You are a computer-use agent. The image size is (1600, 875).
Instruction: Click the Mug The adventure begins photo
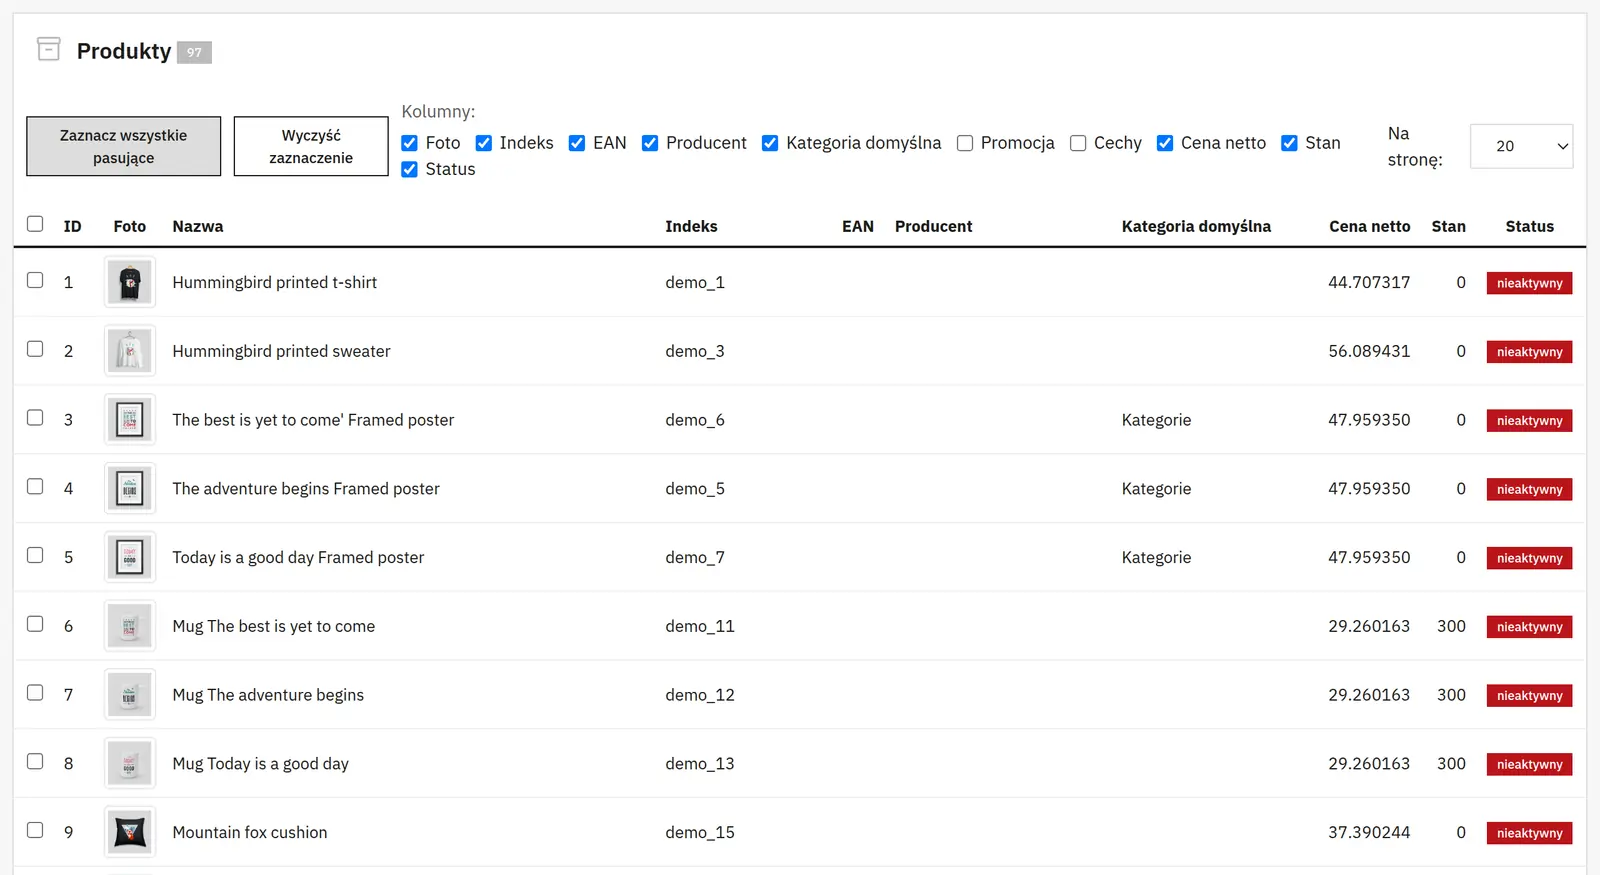click(130, 695)
